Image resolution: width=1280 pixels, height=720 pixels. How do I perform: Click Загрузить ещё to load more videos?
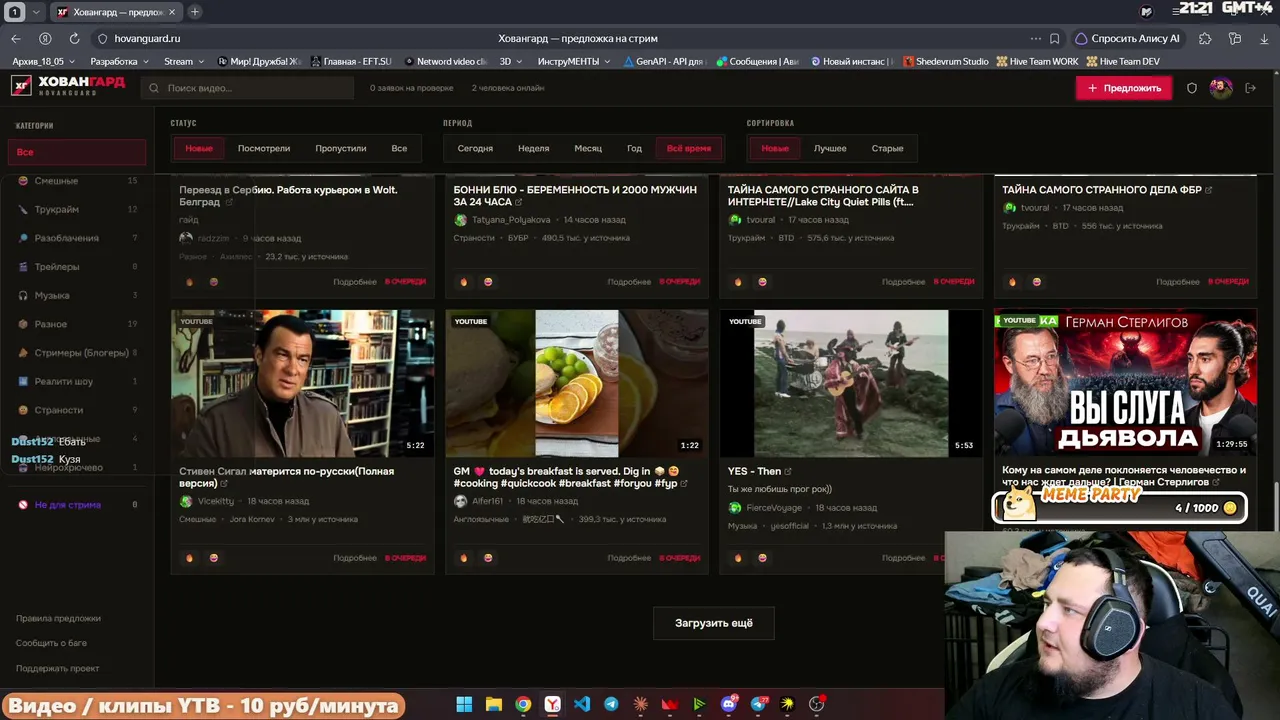(x=714, y=623)
